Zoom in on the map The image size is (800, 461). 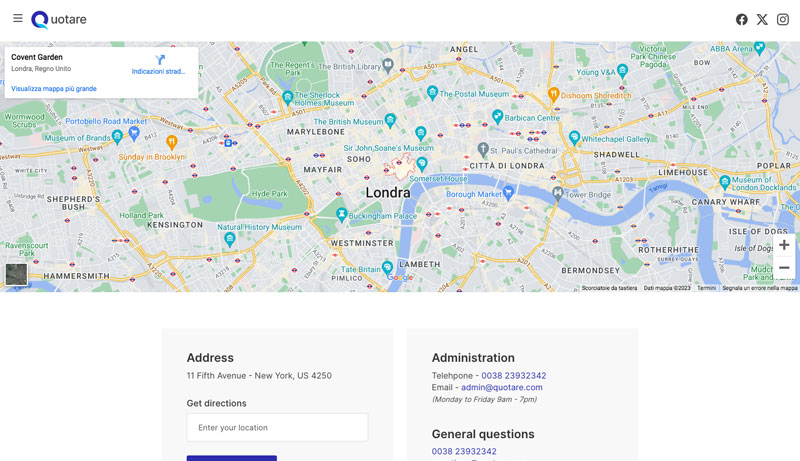783,245
